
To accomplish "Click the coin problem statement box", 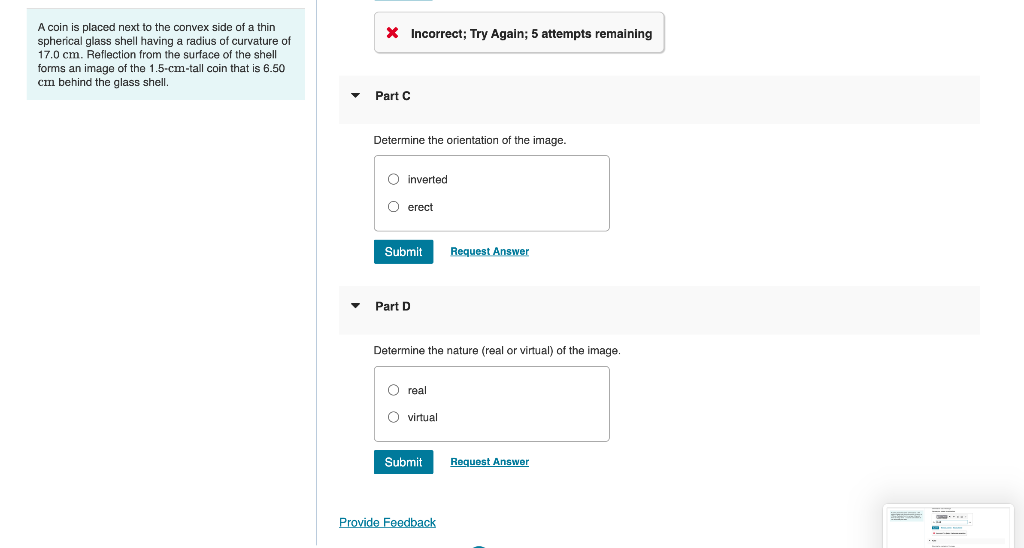I will click(x=165, y=54).
